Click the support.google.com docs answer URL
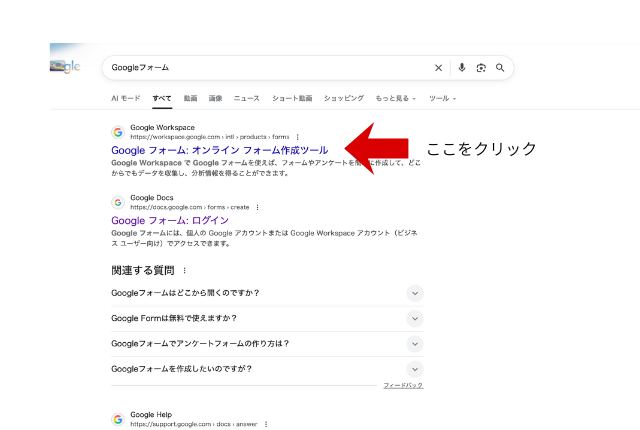This screenshot has width=640, height=430. [x=194, y=424]
